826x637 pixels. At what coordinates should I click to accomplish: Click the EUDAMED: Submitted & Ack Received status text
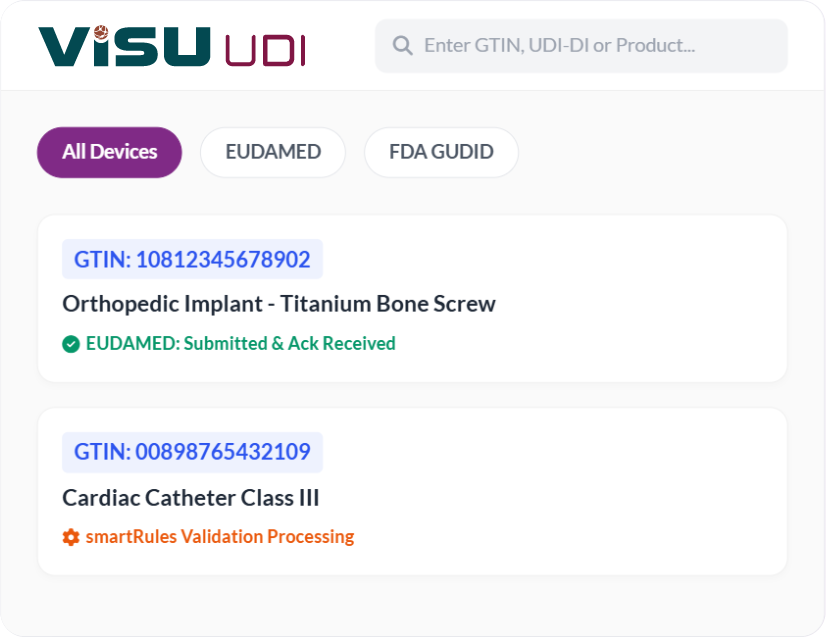[240, 343]
